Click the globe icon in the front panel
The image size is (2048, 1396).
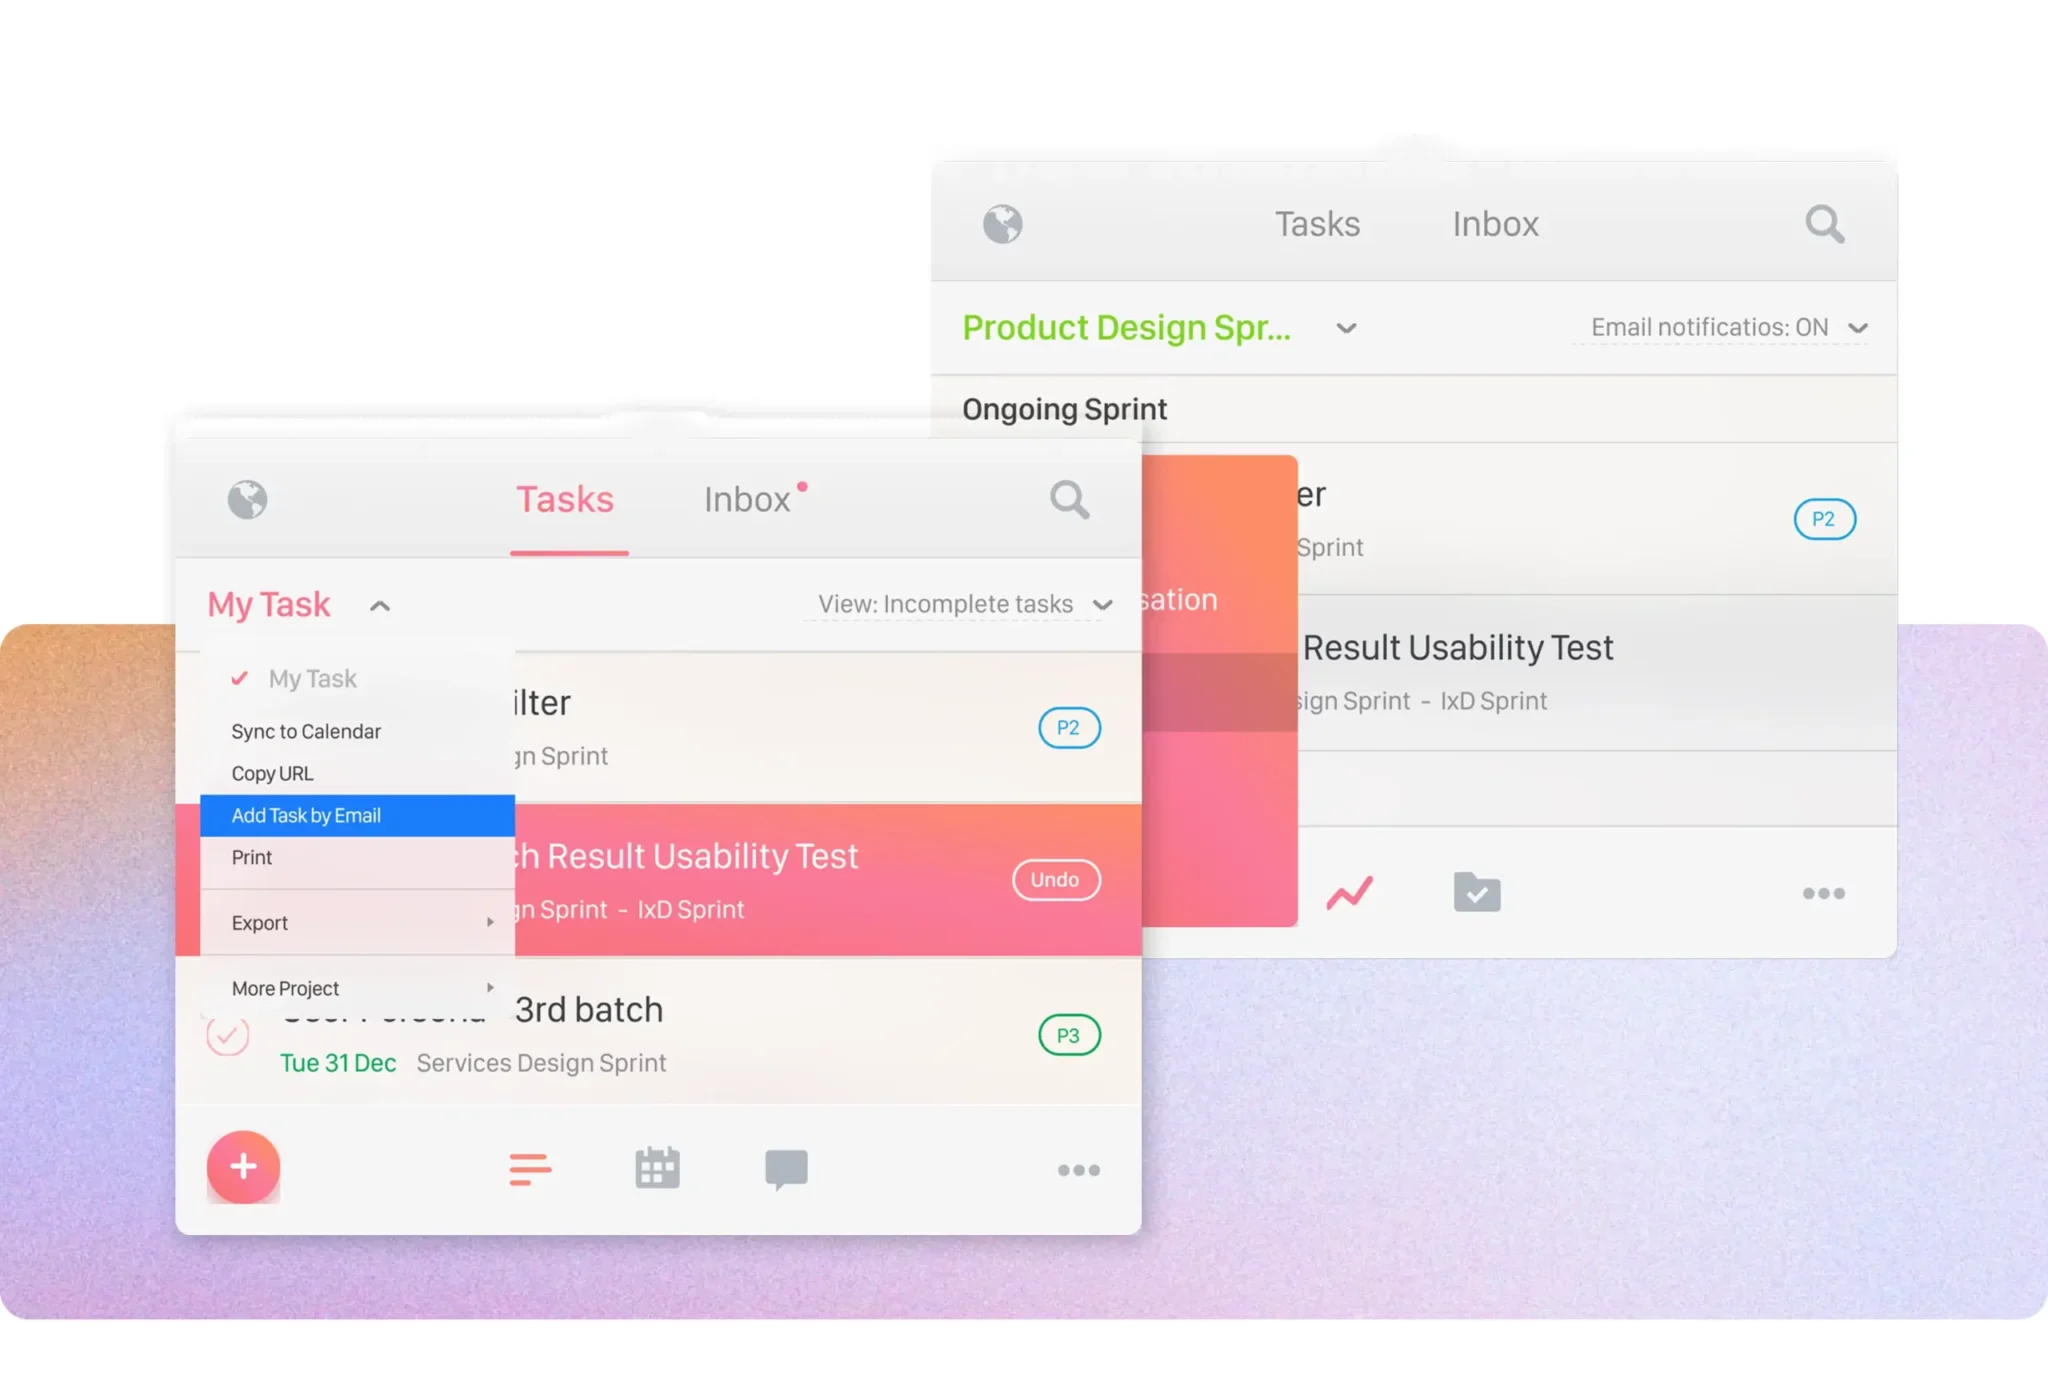coord(247,499)
